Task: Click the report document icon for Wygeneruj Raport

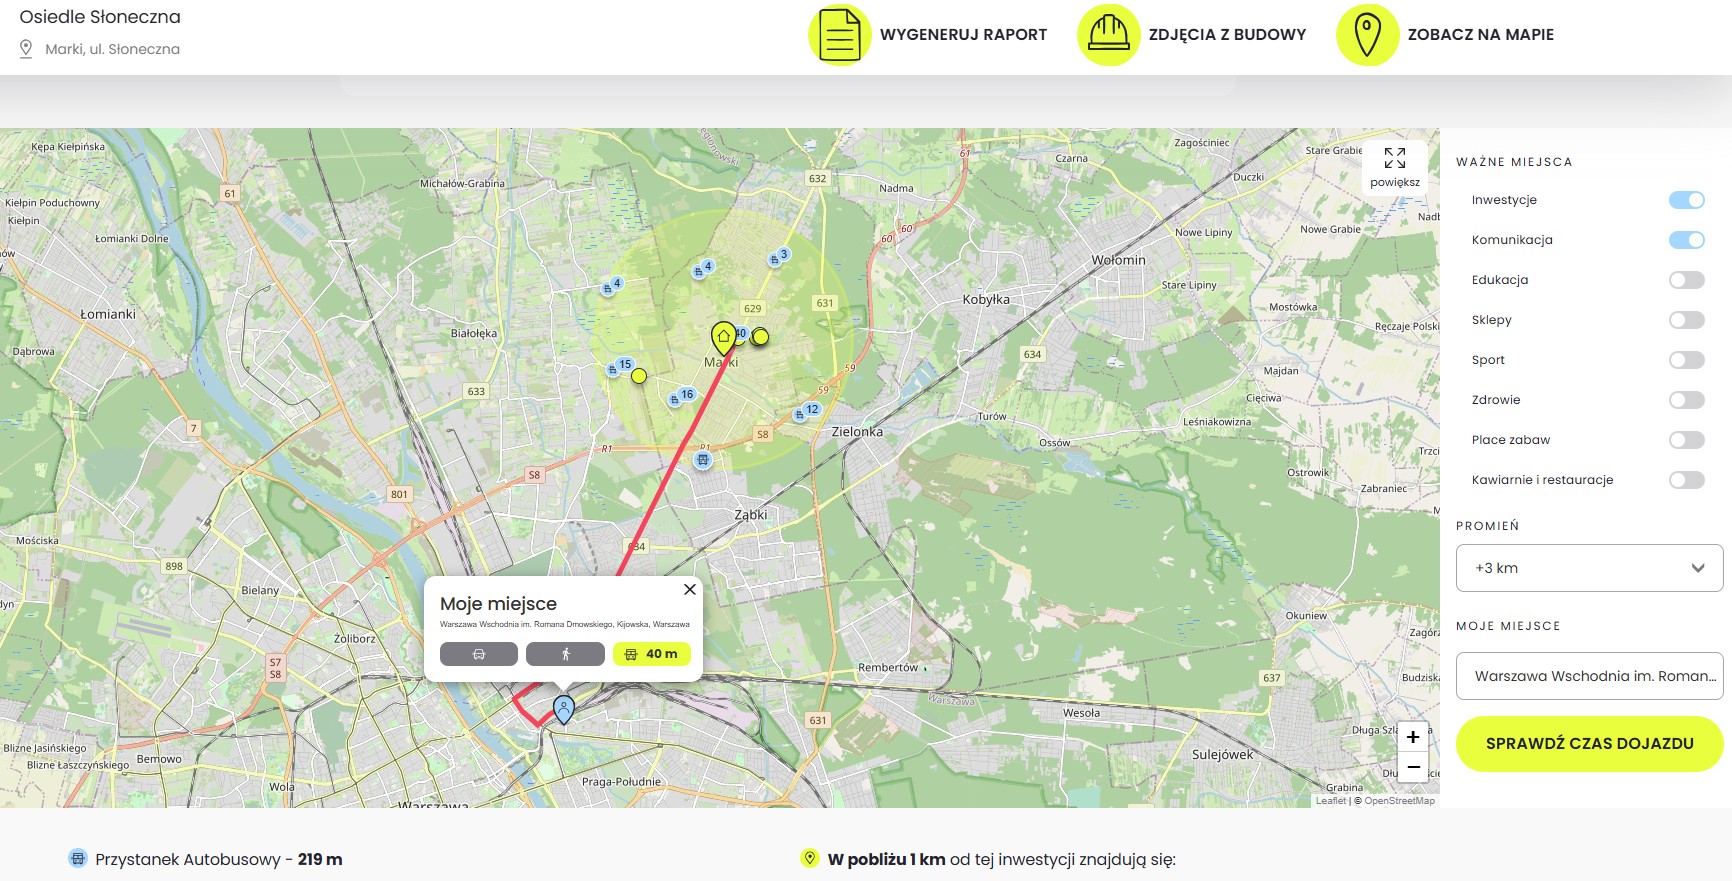Action: tap(839, 35)
